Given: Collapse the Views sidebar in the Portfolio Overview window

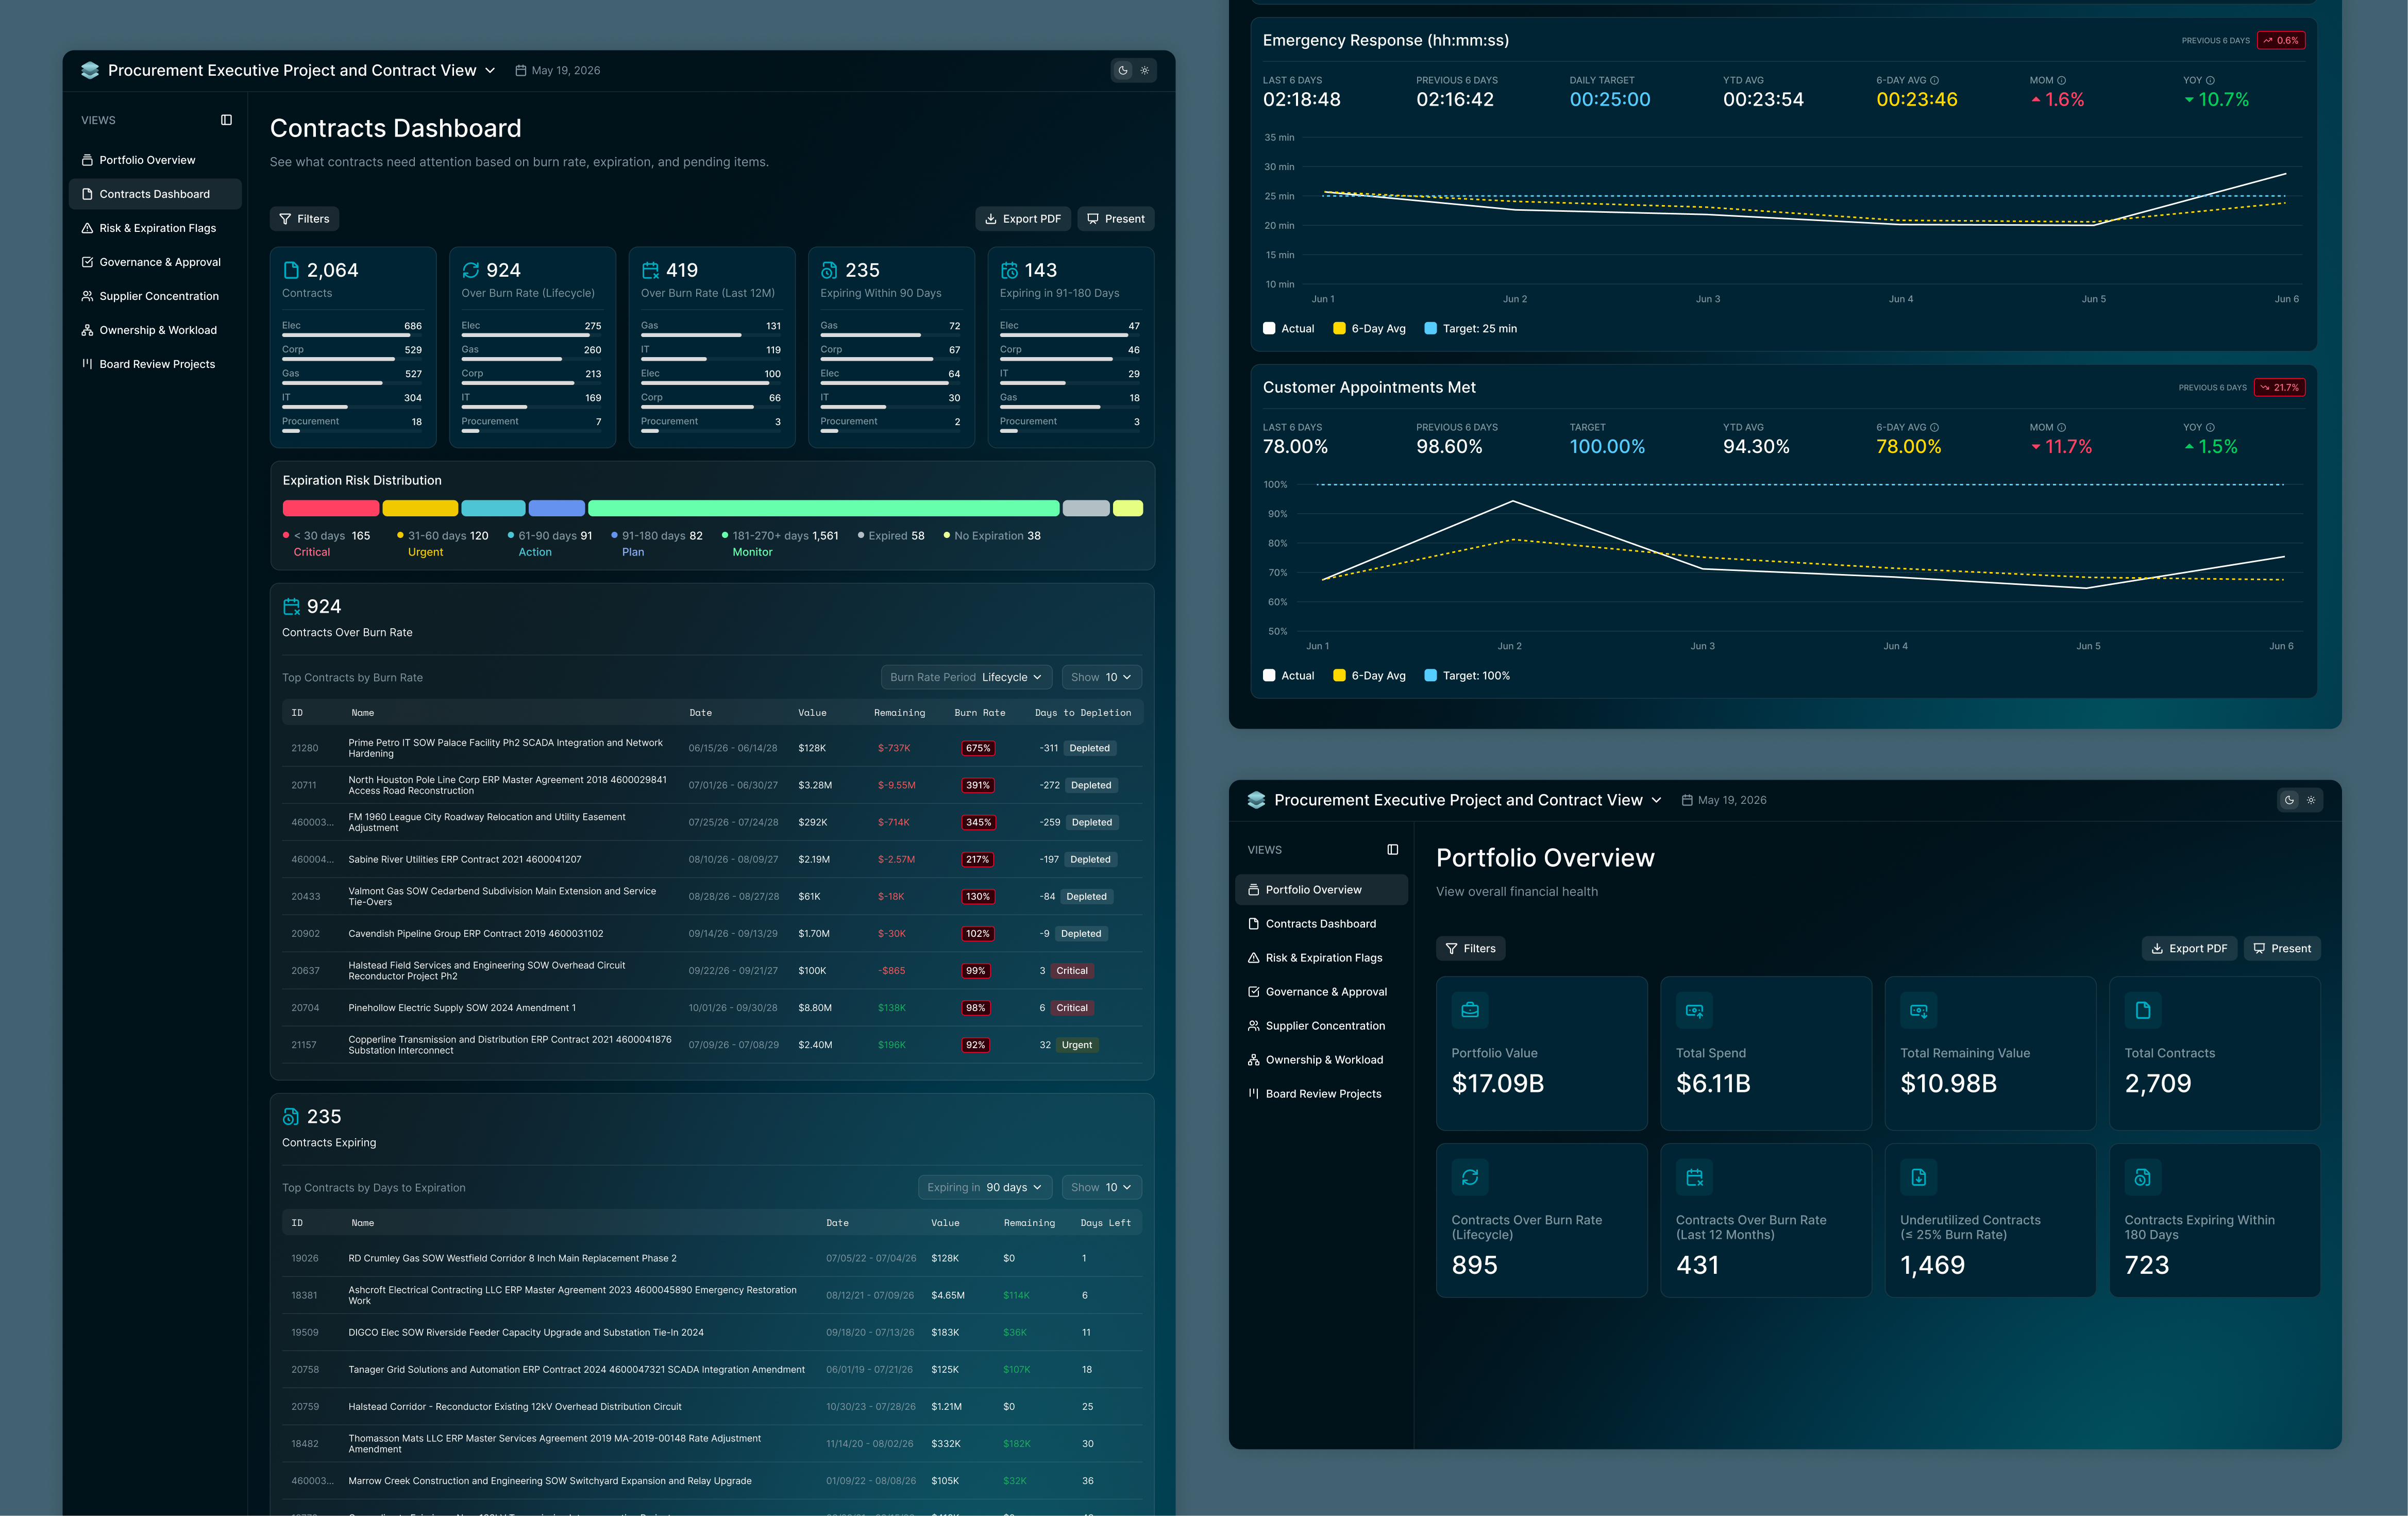Looking at the screenshot, I should (x=1392, y=850).
